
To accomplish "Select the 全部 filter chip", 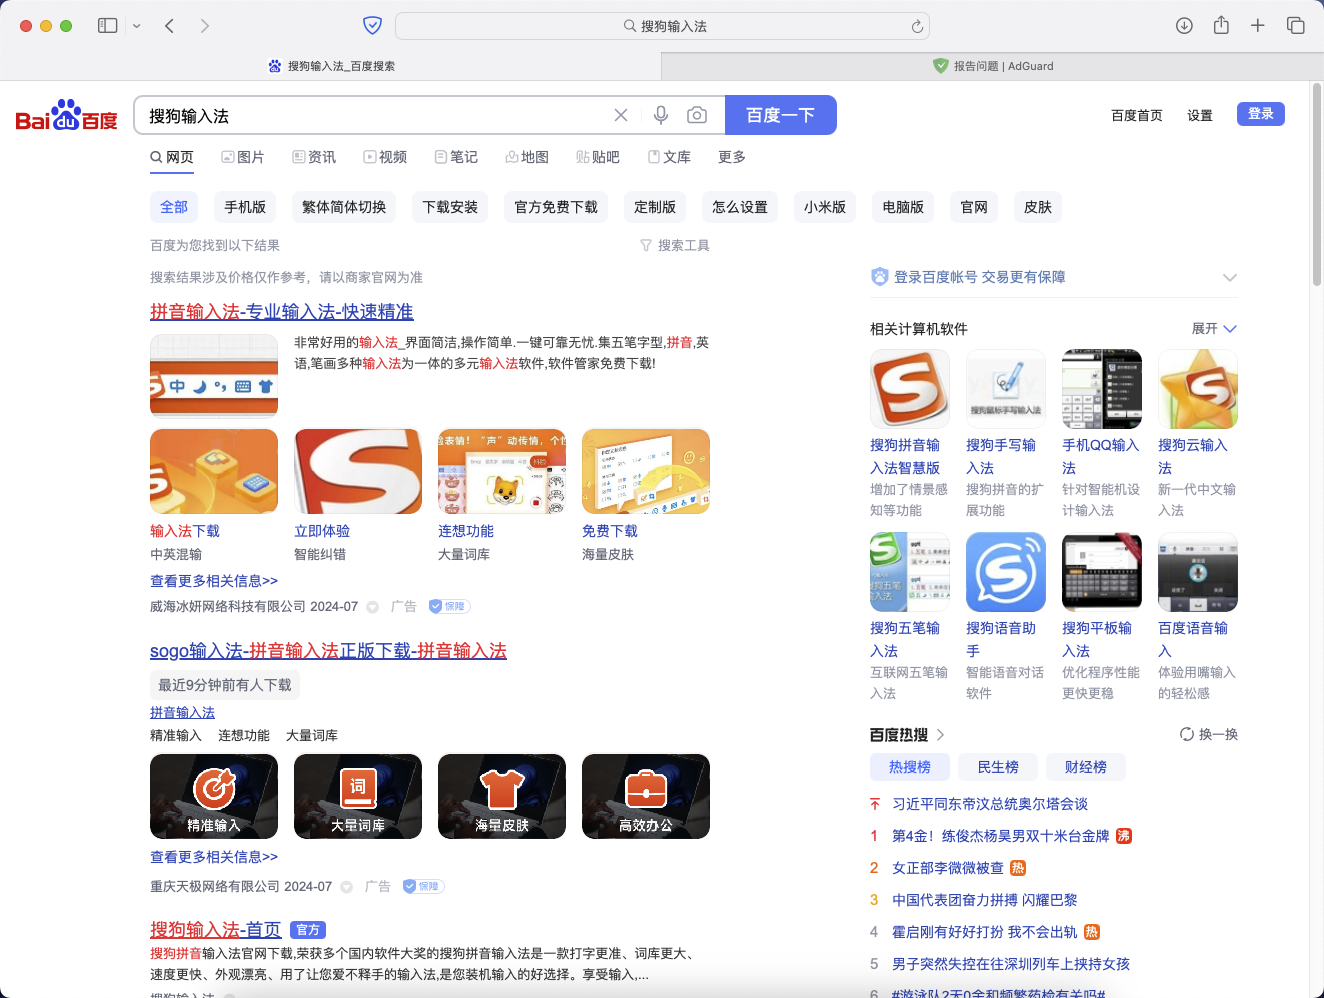I will 174,207.
